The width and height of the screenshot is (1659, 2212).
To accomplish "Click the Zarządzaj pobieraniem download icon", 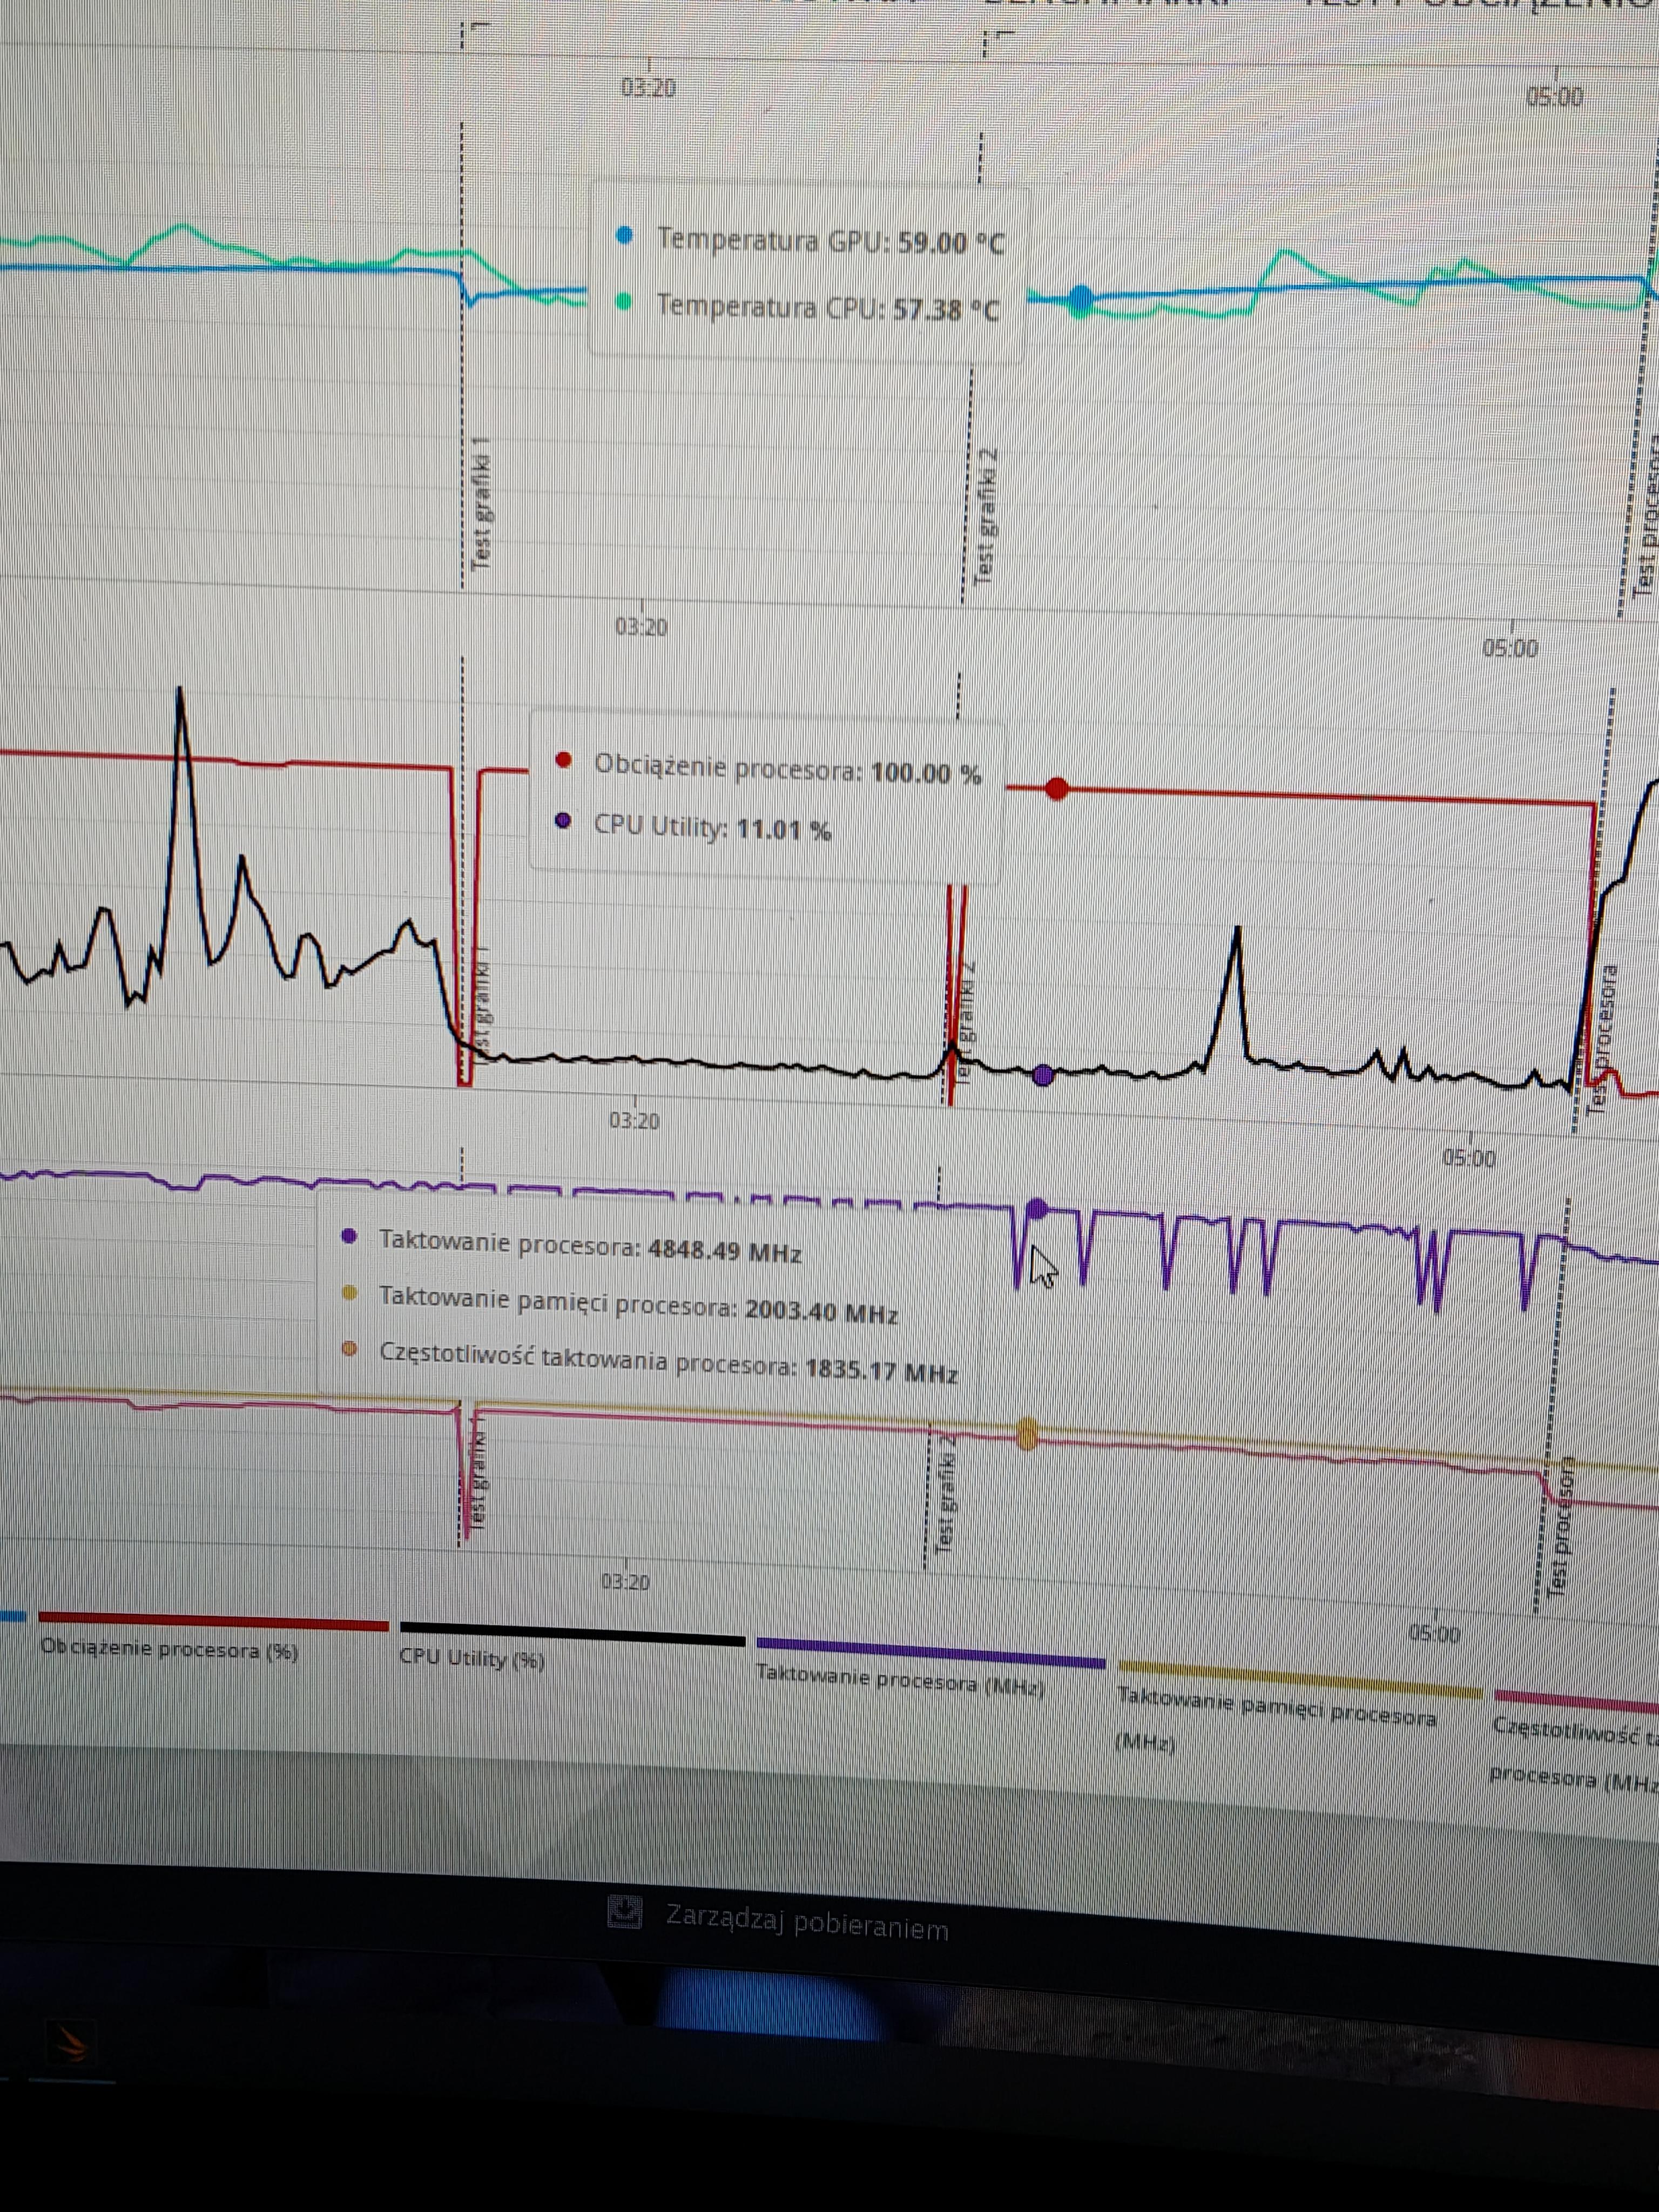I will [625, 1912].
